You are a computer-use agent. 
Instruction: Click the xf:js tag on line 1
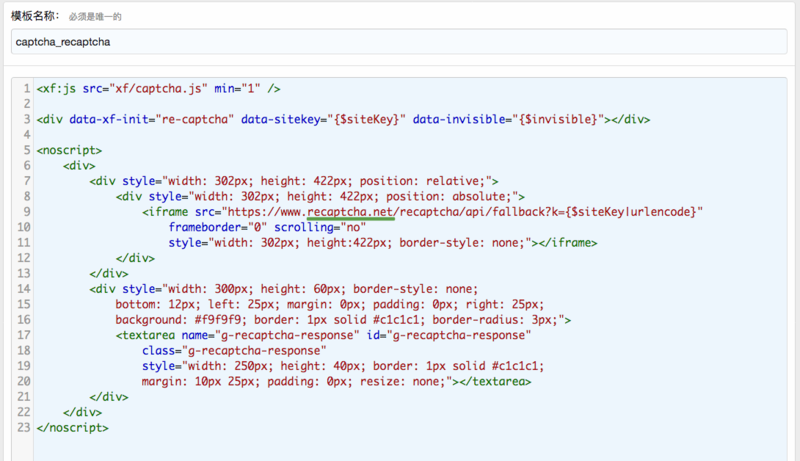(56, 89)
